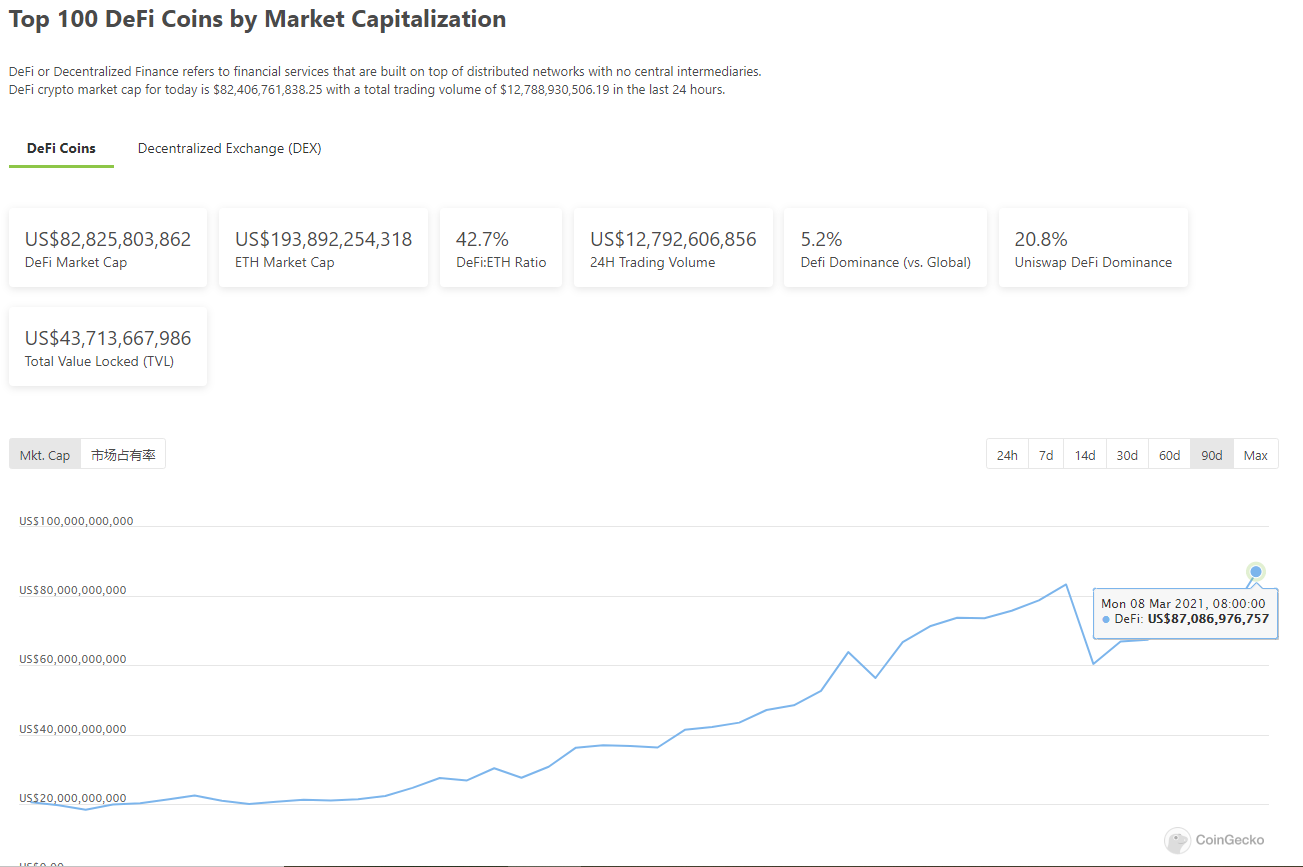Image resolution: width=1303 pixels, height=867 pixels.
Task: Click the CoinGecko gecko logo watermark
Action: pyautogui.click(x=1177, y=840)
